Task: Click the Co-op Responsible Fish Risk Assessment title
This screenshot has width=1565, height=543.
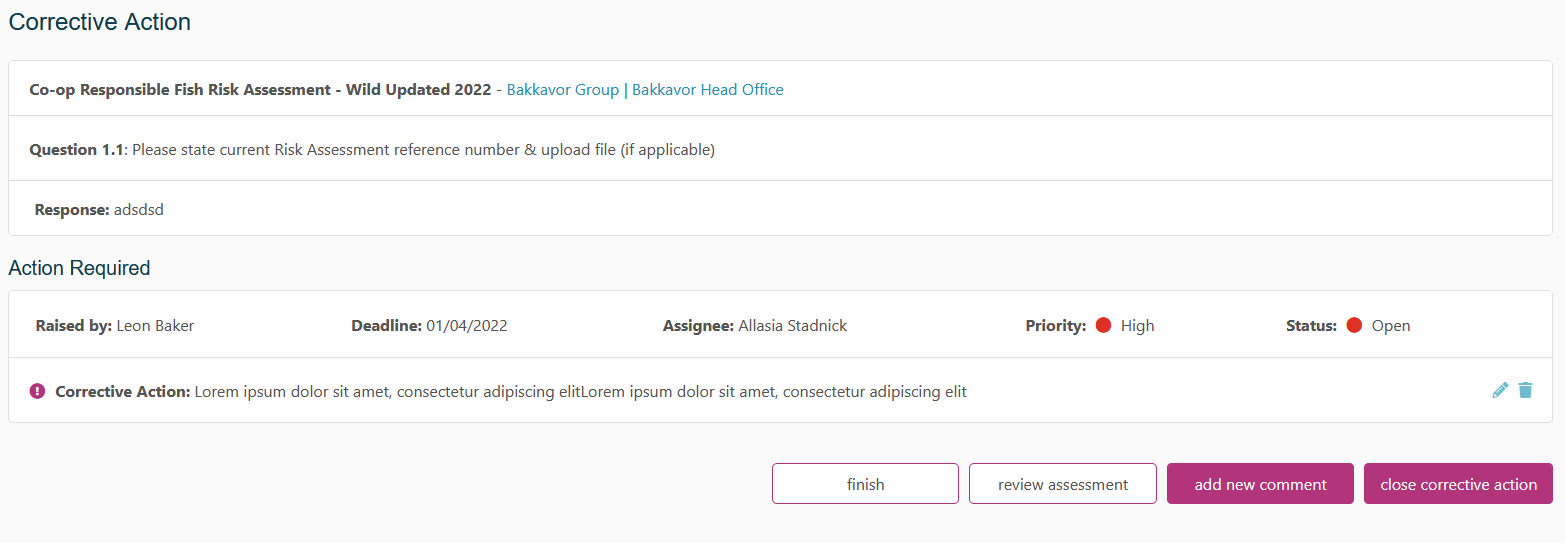Action: [260, 90]
